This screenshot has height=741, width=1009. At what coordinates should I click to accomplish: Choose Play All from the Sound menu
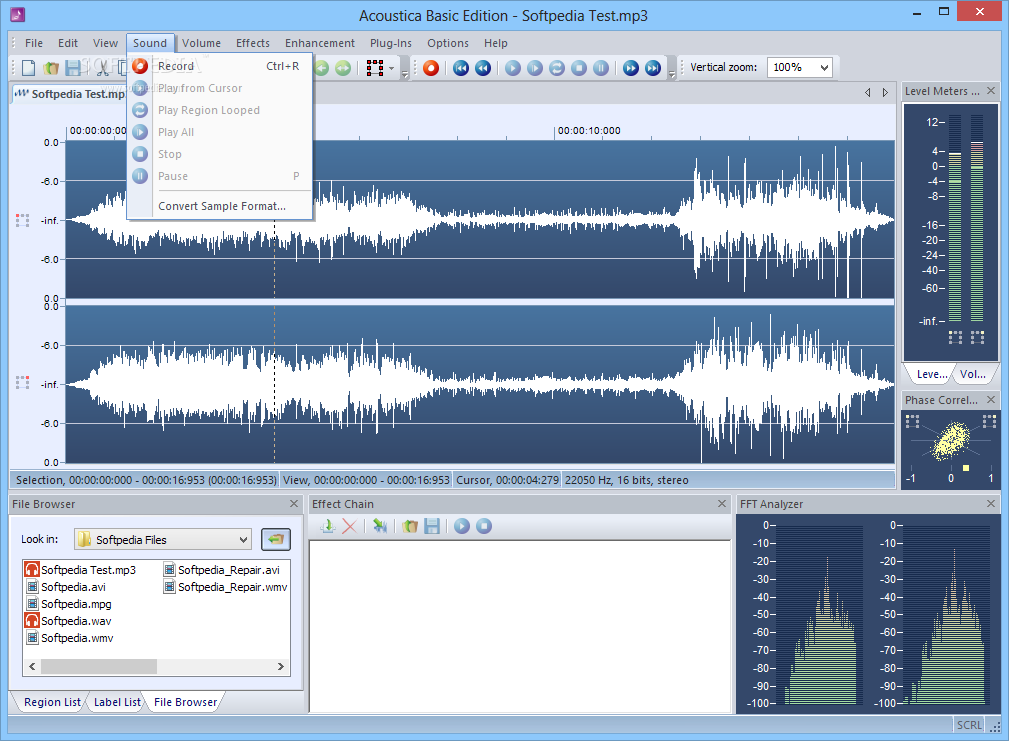221,132
